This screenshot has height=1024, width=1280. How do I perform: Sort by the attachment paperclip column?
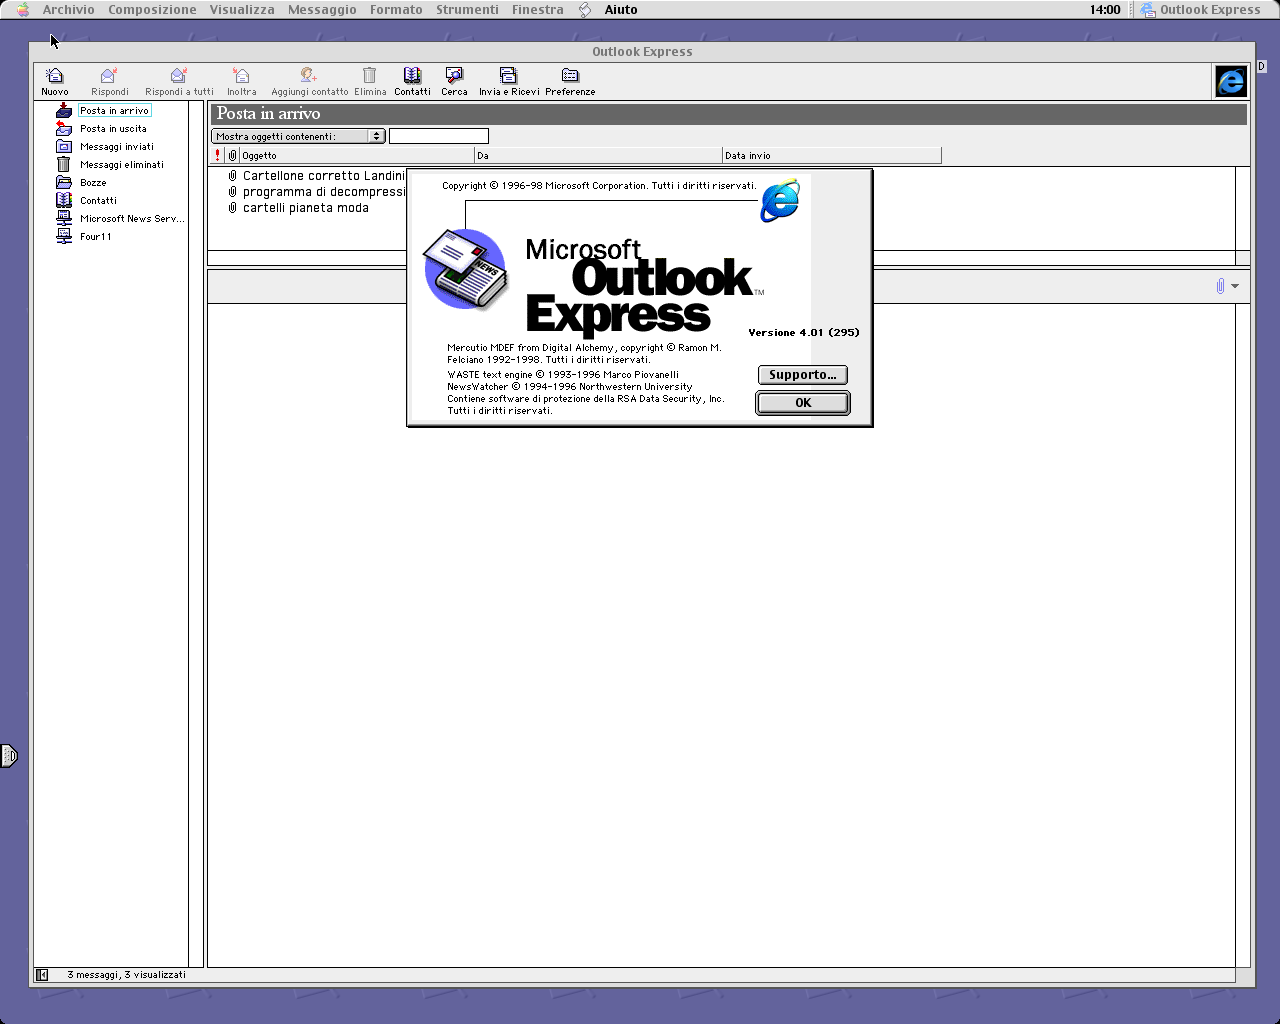[233, 155]
